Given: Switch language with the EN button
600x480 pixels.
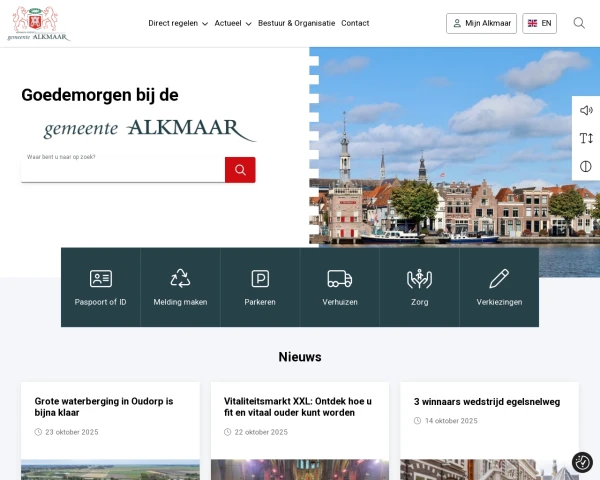Looking at the screenshot, I should [539, 23].
